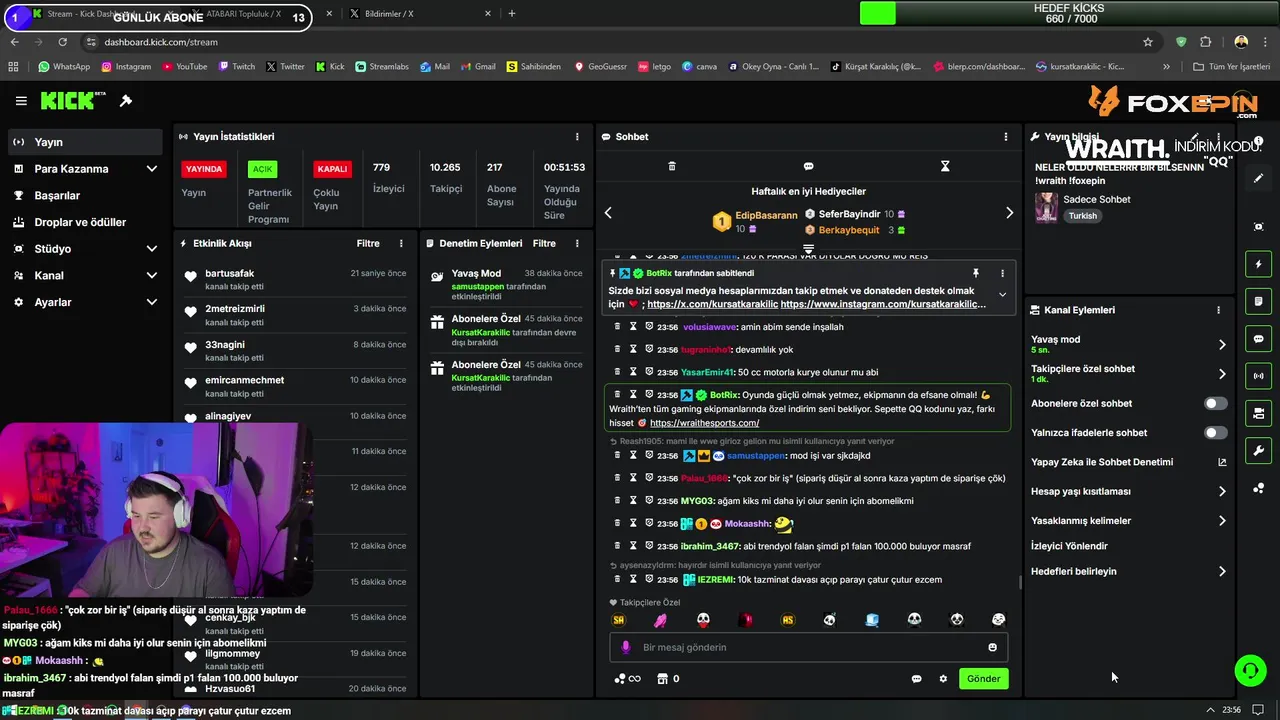Screen dimensions: 1280x720
Task: Click broadcast signal icon in right toolbar
Action: [1259, 376]
